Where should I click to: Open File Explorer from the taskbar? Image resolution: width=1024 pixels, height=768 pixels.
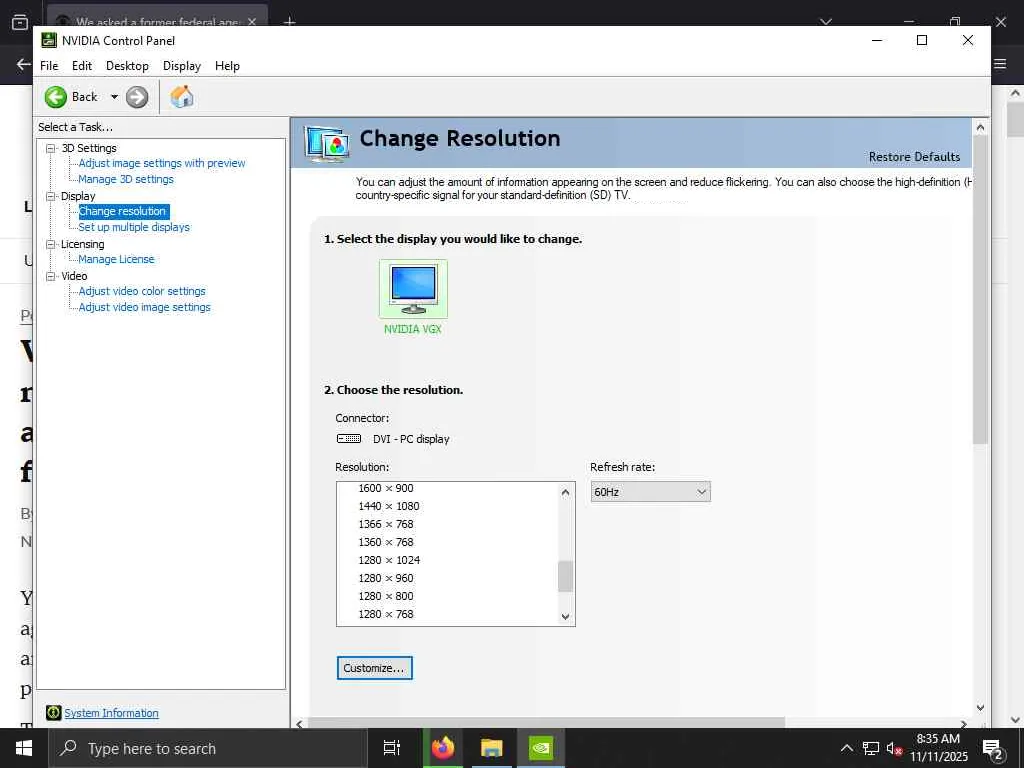(x=492, y=748)
